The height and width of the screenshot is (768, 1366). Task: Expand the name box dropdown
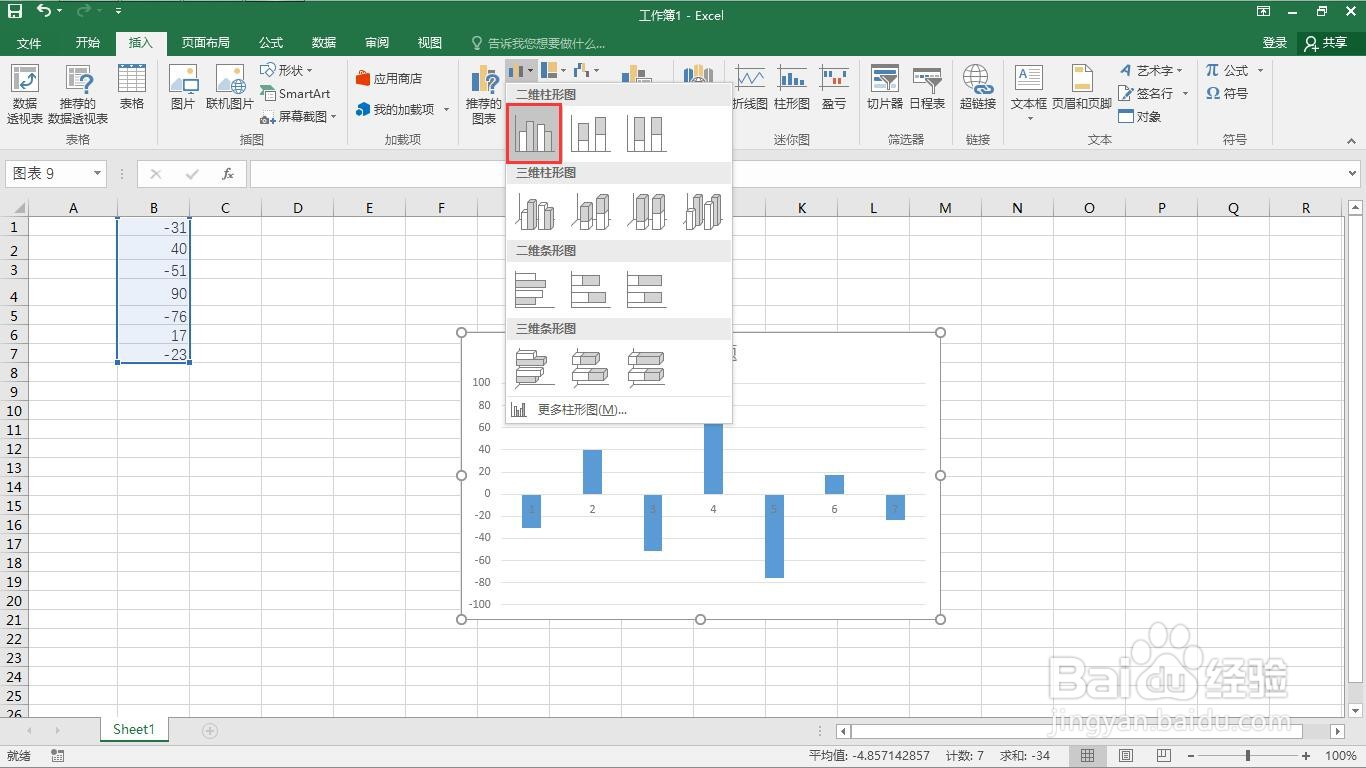point(97,174)
